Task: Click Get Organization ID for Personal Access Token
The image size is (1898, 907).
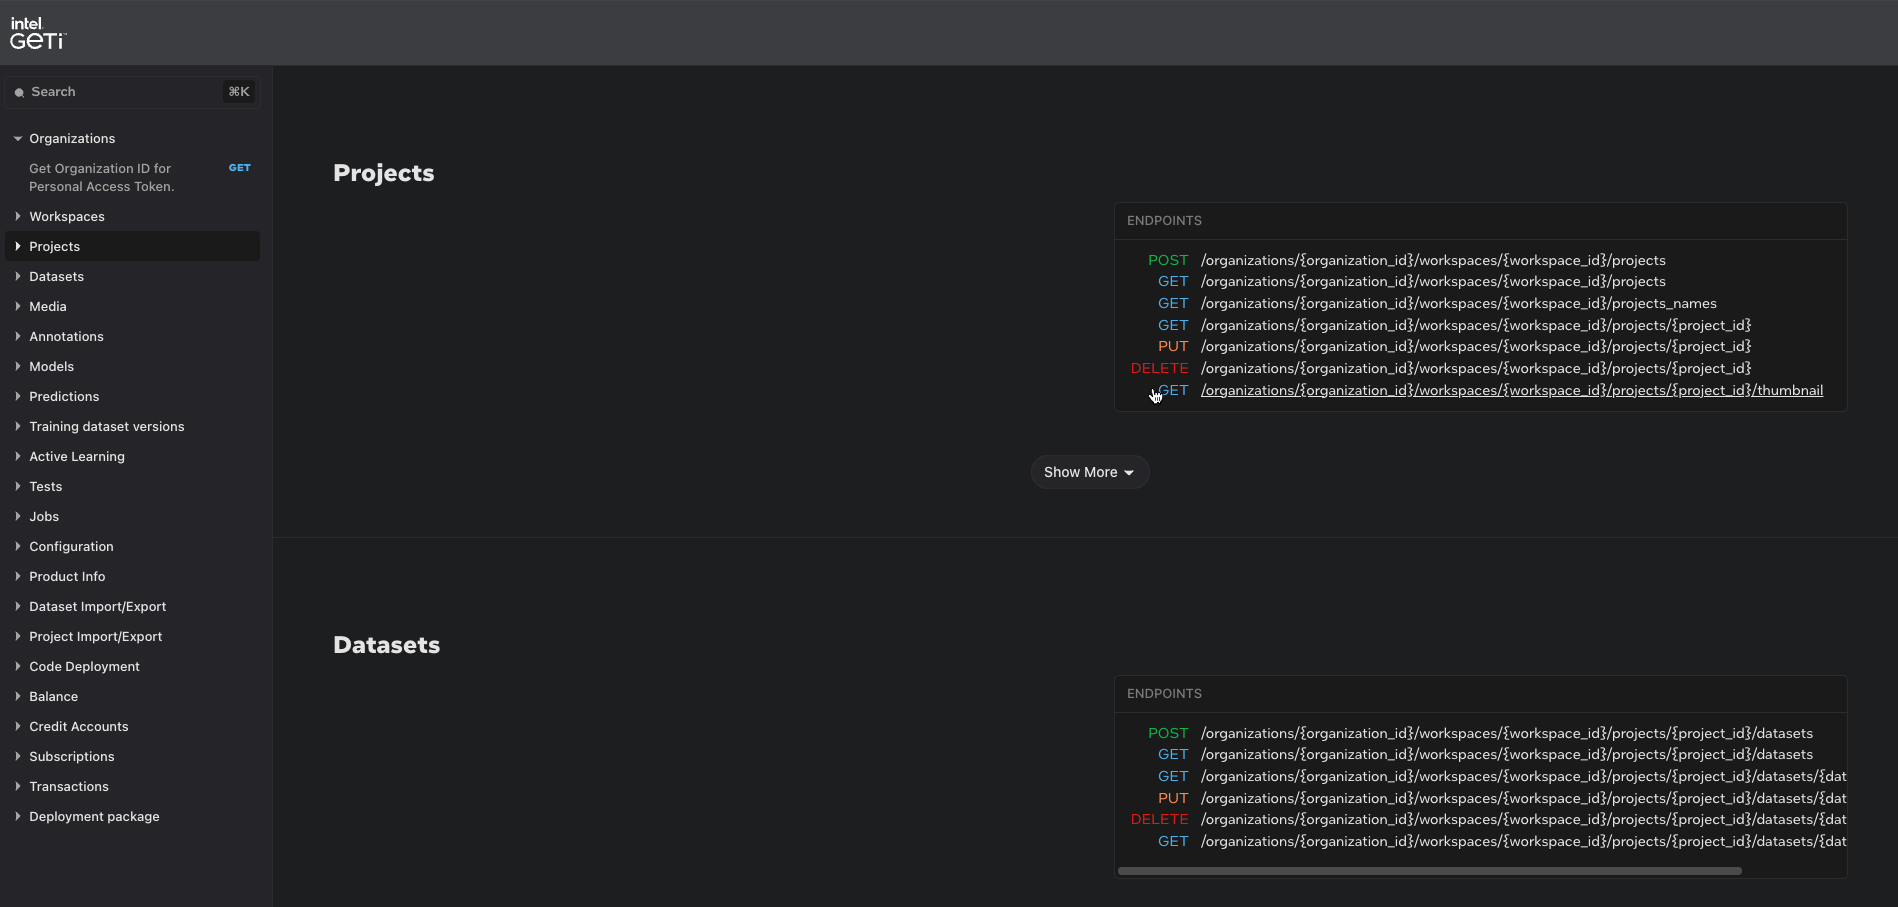Action: pos(100,177)
